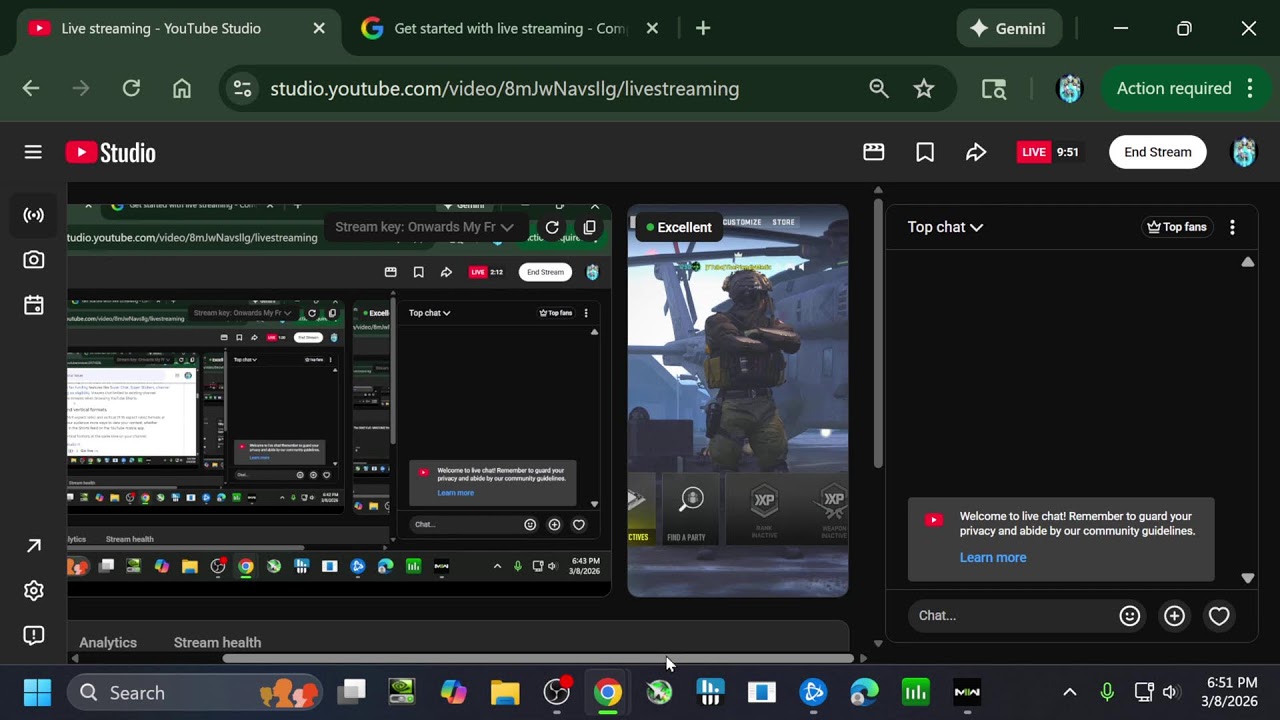
Task: Click the bookmark marker icon in header
Action: [925, 152]
